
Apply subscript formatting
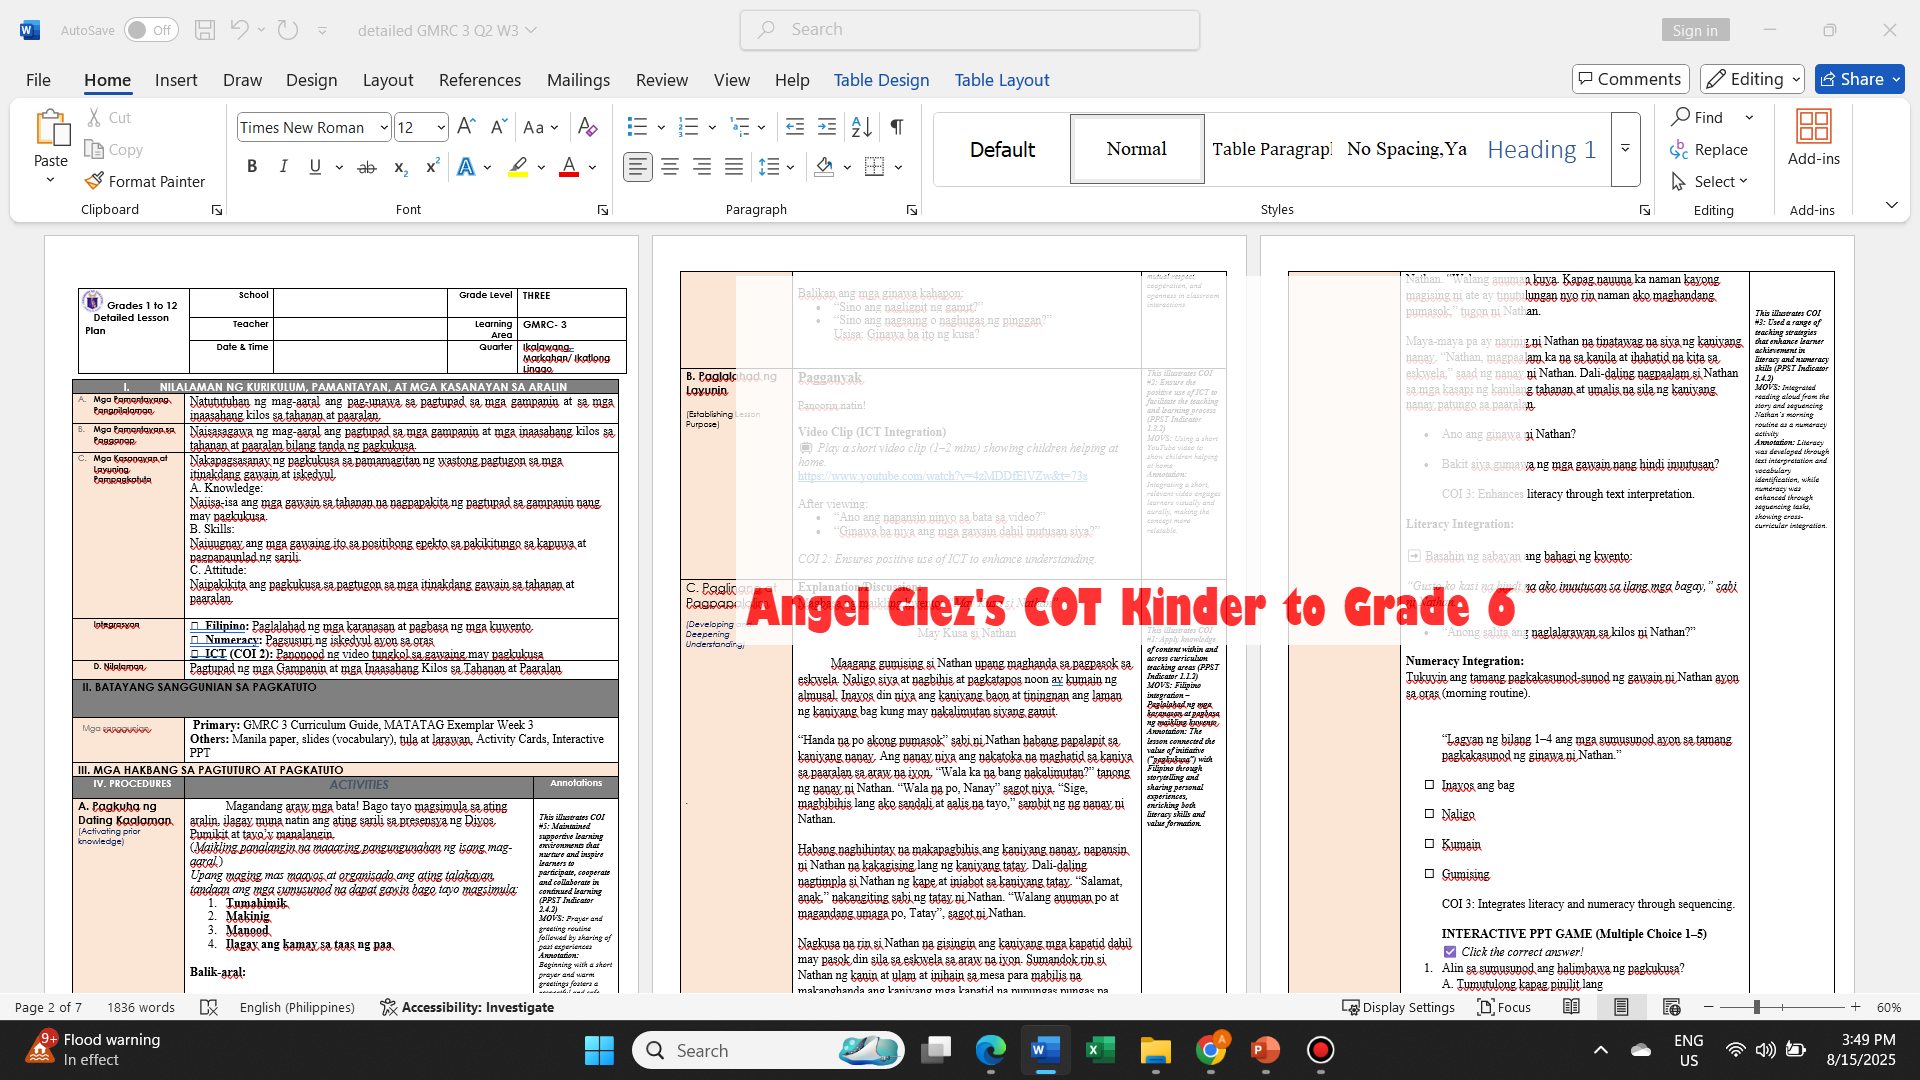(400, 167)
